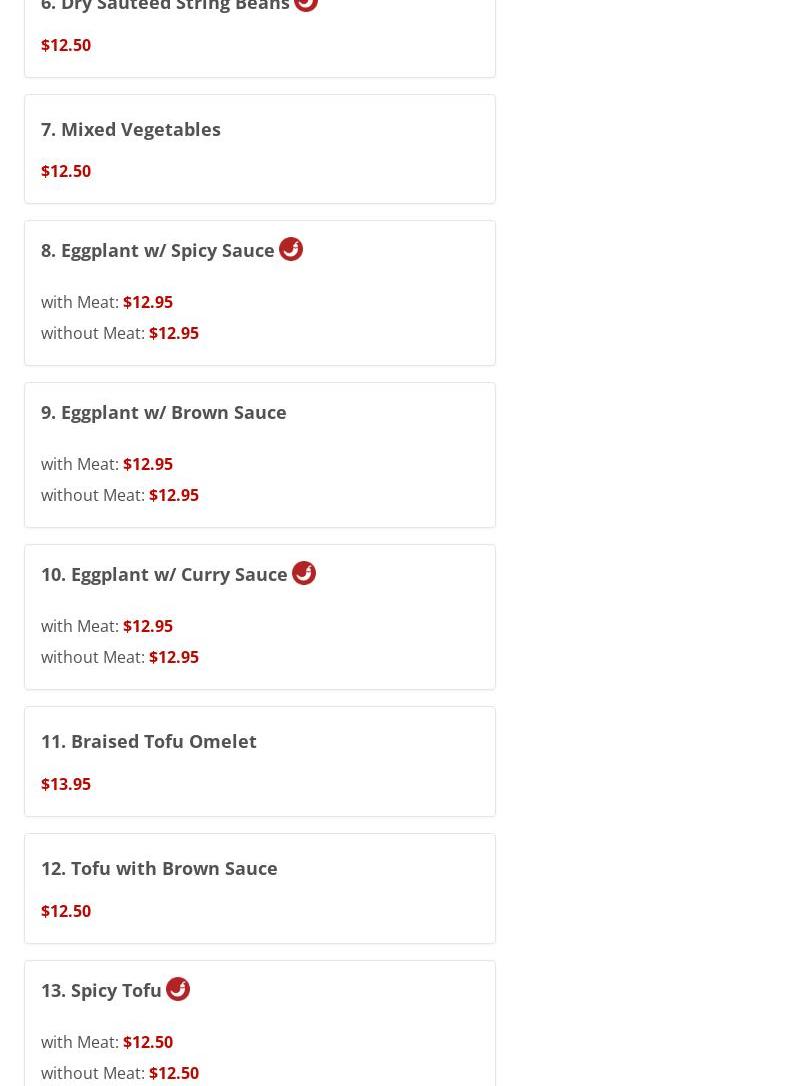
Task: Open 11. Braised Tofu Omelet item
Action: point(149,741)
